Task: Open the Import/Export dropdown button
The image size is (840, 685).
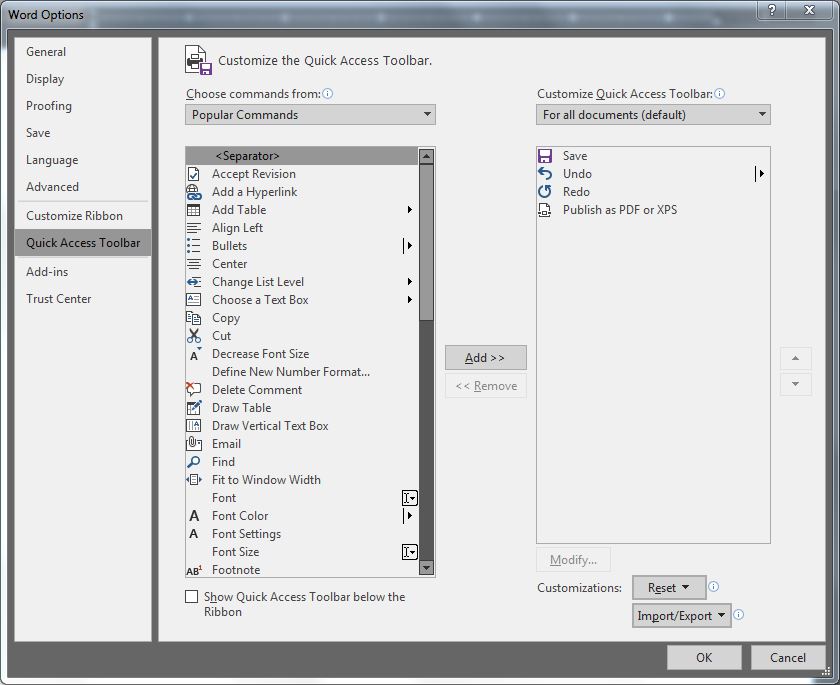Action: tap(681, 615)
